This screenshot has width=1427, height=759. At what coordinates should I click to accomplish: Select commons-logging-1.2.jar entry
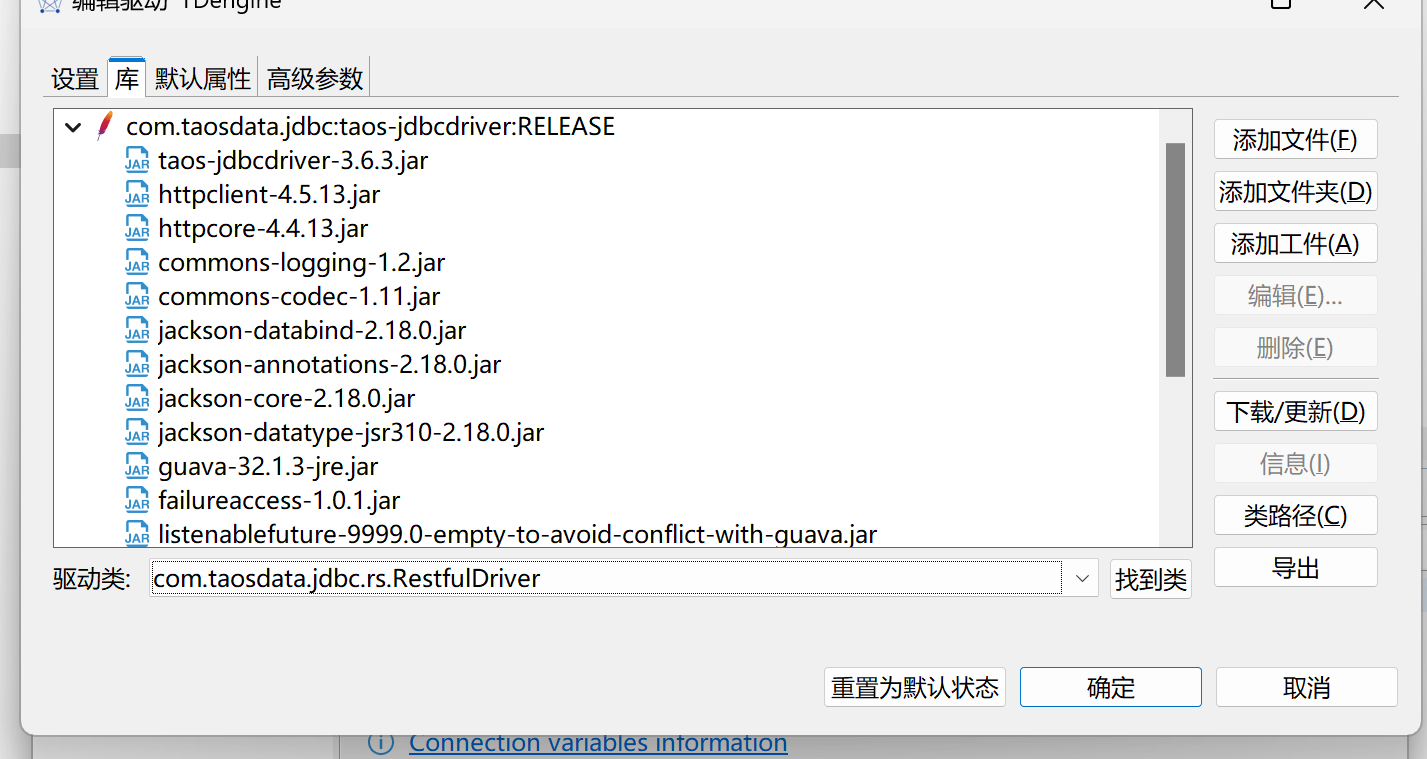point(301,263)
